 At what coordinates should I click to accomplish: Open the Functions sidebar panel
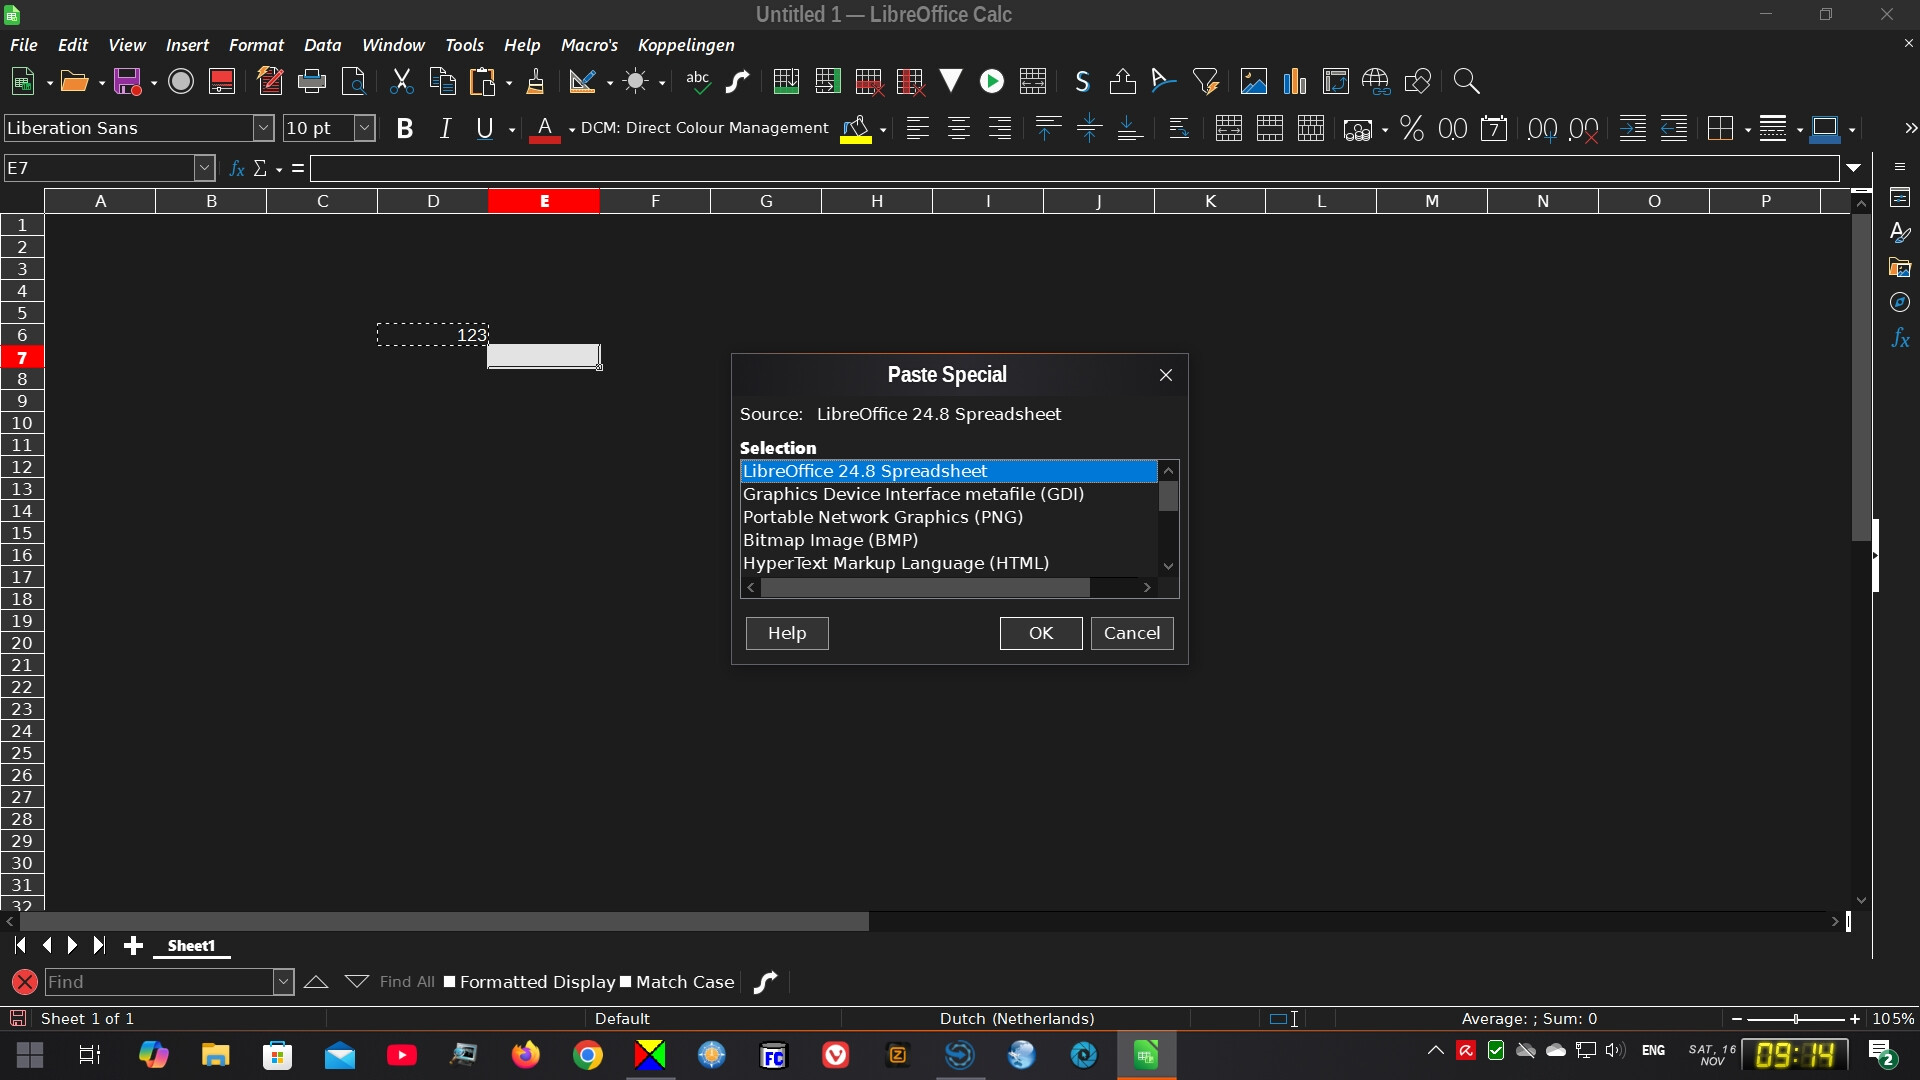1901,339
